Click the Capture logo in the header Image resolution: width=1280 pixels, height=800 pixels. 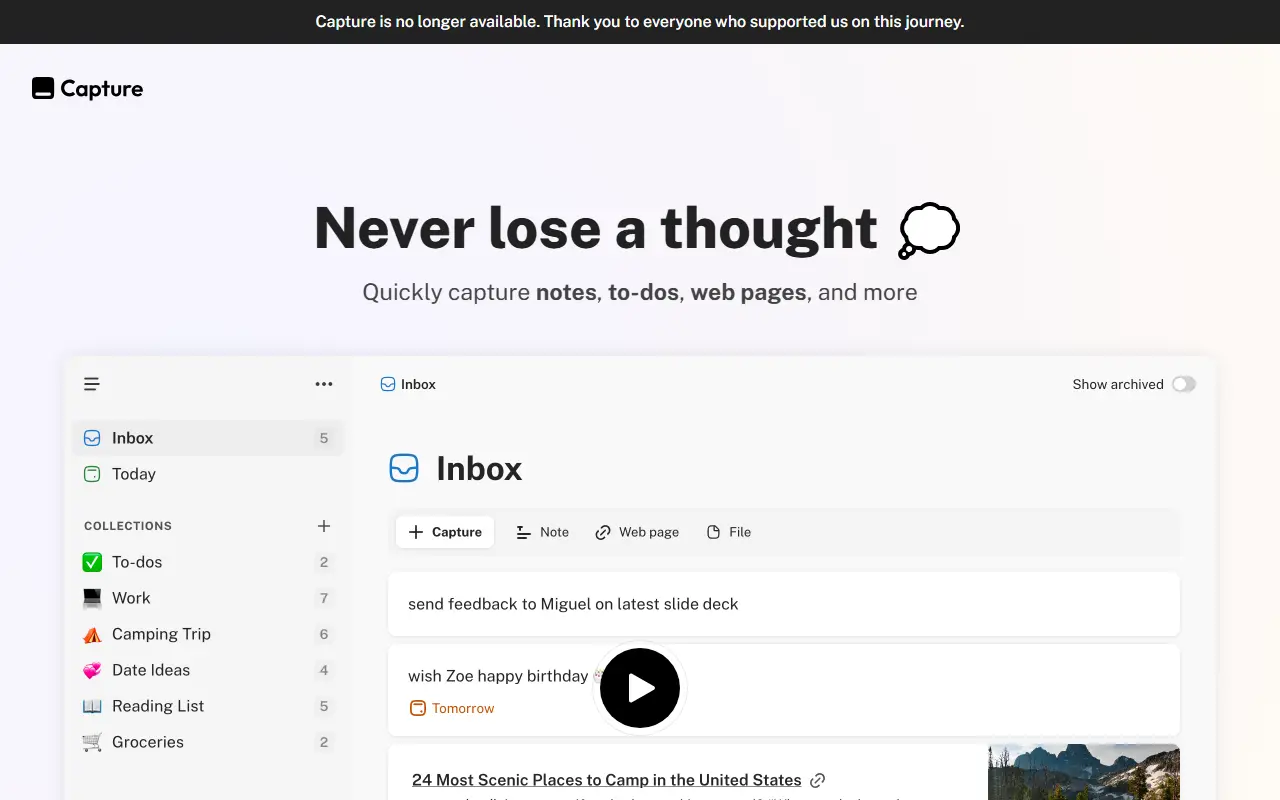point(88,89)
